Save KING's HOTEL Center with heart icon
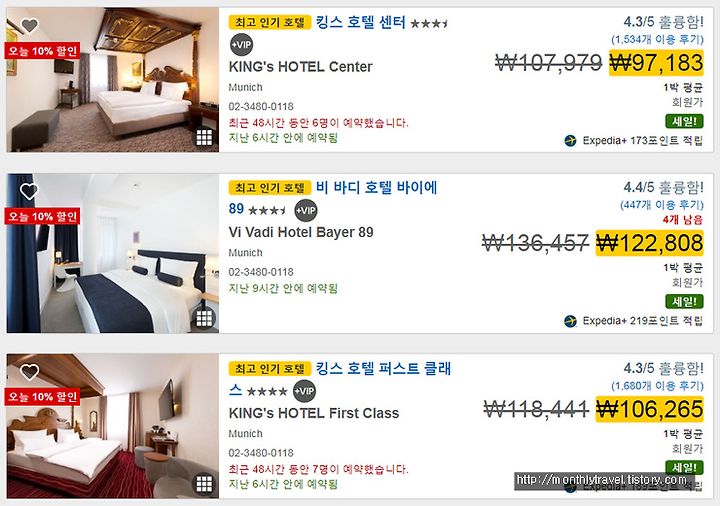 29,25
